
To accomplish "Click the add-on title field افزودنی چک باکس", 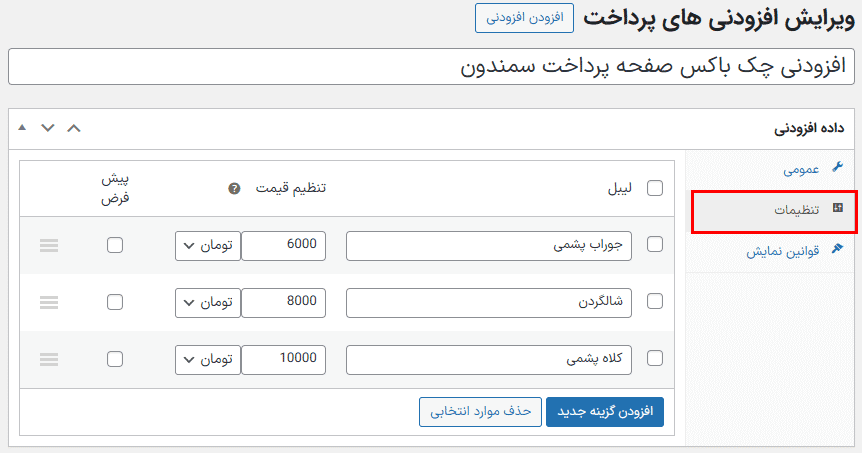I will 432,67.
